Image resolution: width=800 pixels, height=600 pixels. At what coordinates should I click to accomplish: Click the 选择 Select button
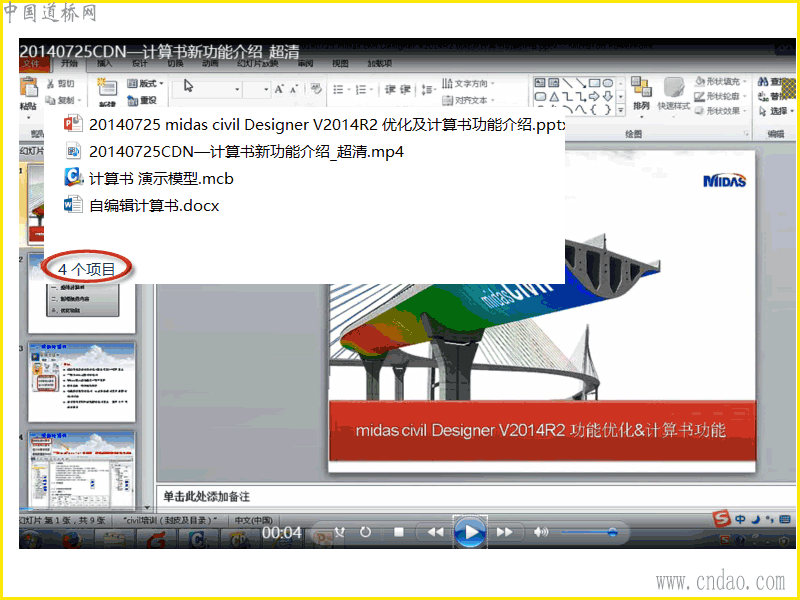tap(776, 111)
